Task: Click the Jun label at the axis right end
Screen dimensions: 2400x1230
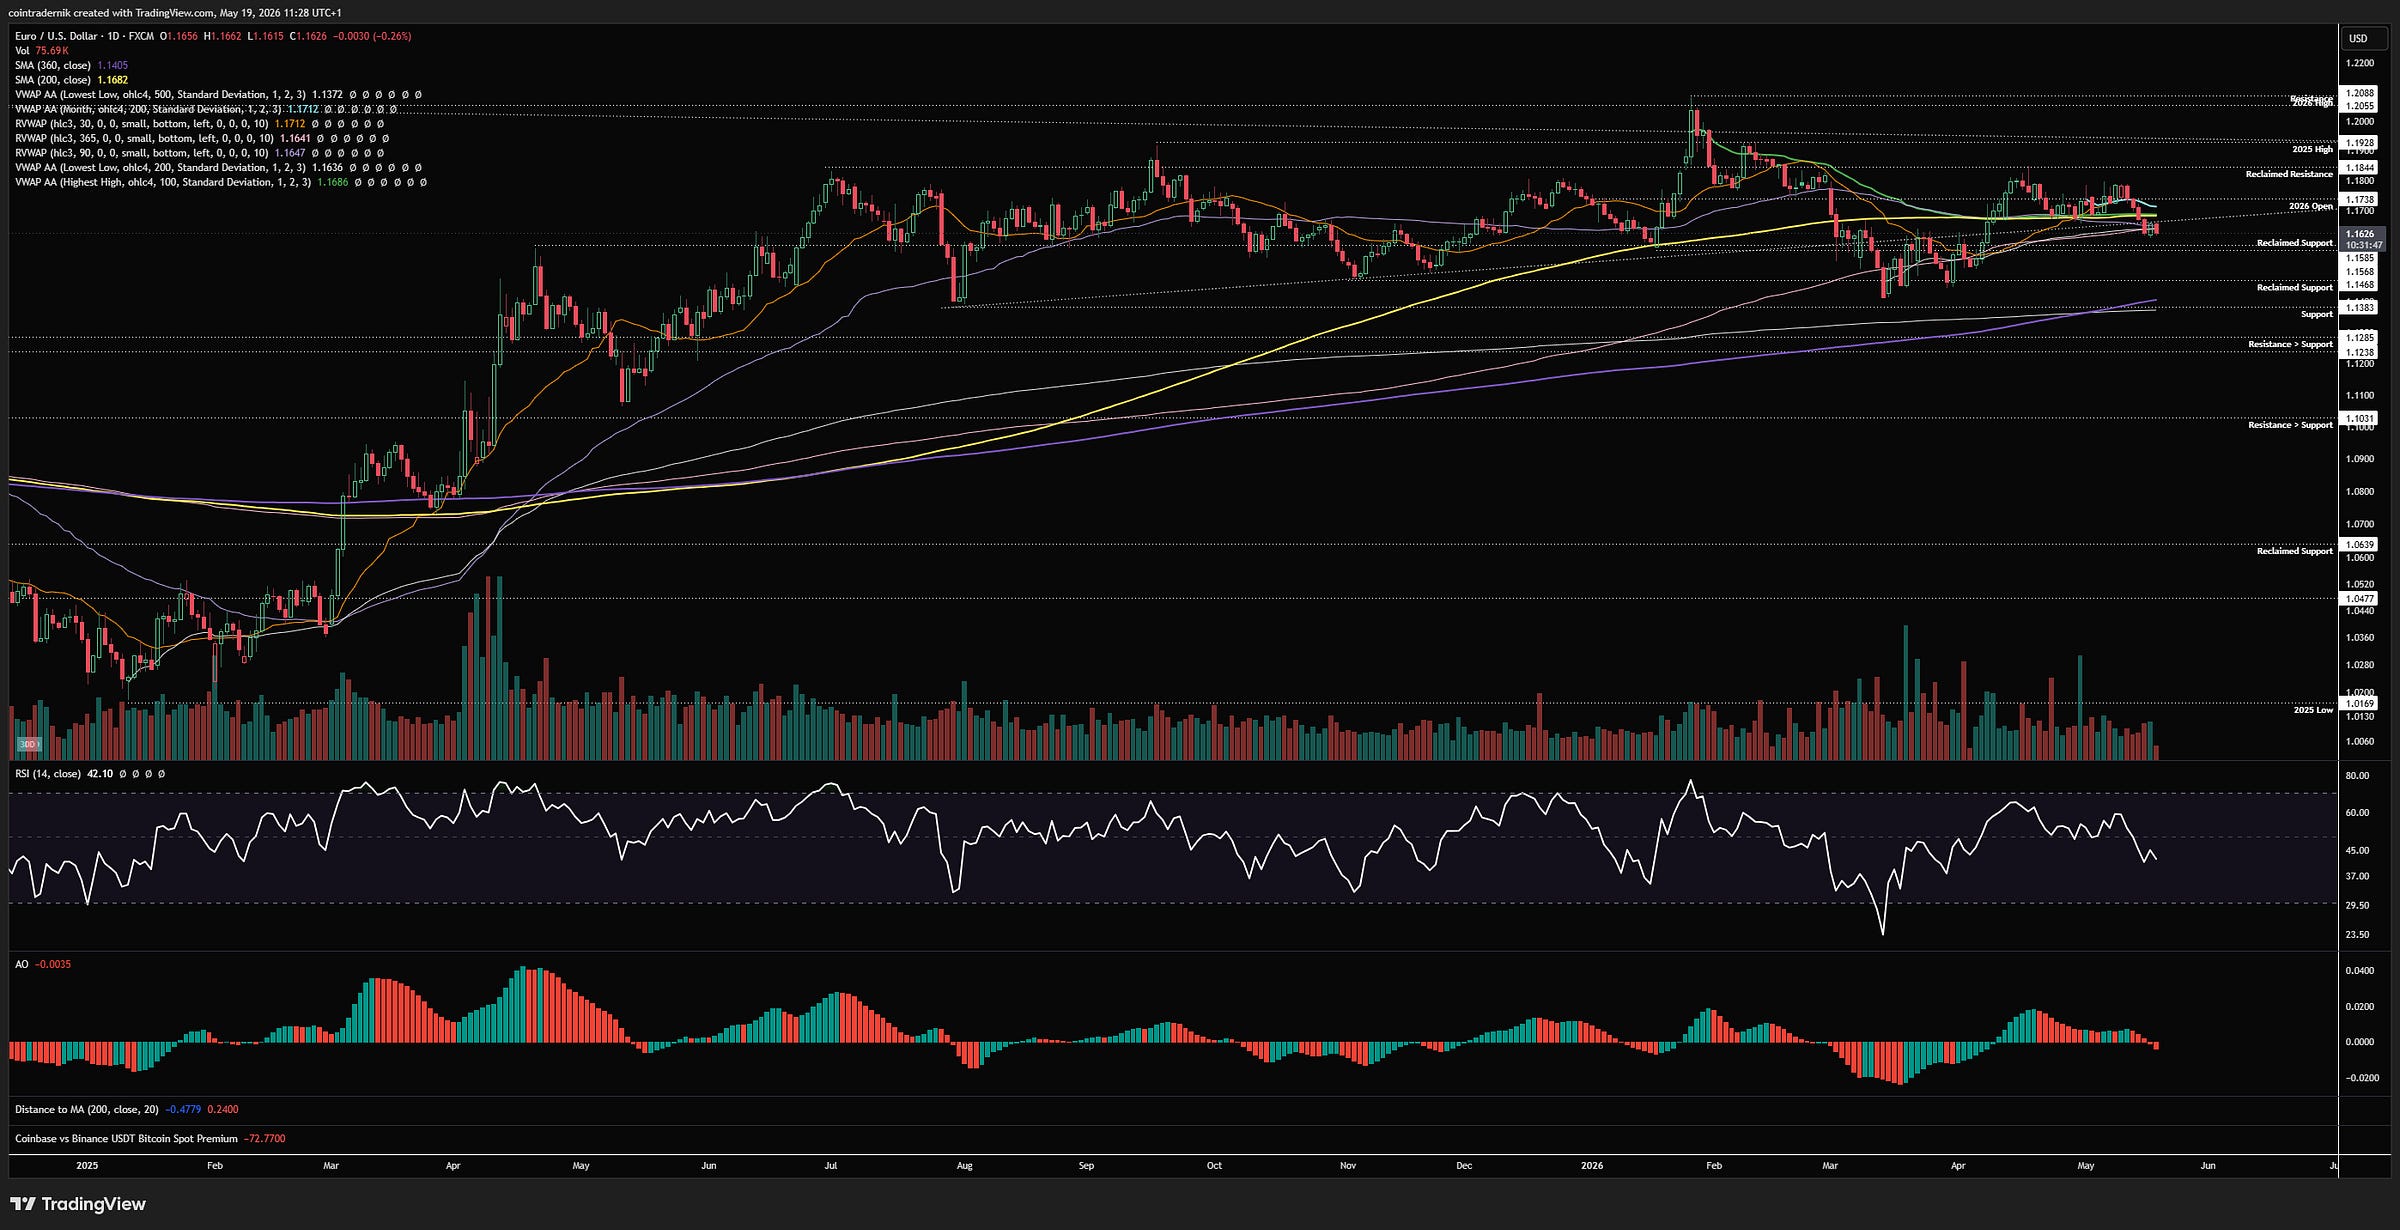Action: tap(2208, 1165)
